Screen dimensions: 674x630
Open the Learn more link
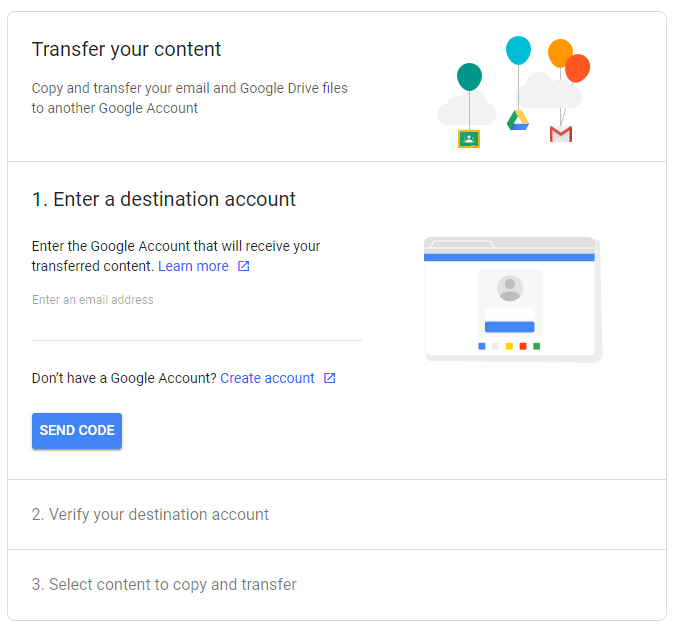(193, 266)
